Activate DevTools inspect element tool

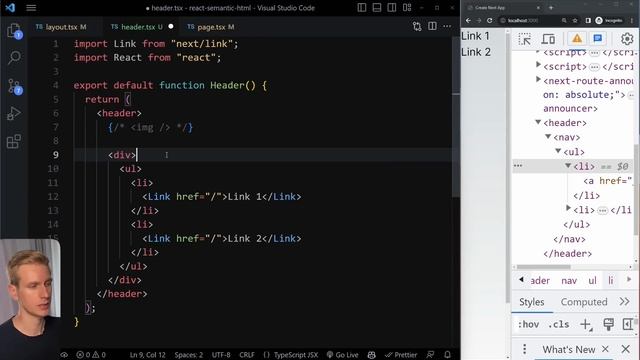[524, 39]
